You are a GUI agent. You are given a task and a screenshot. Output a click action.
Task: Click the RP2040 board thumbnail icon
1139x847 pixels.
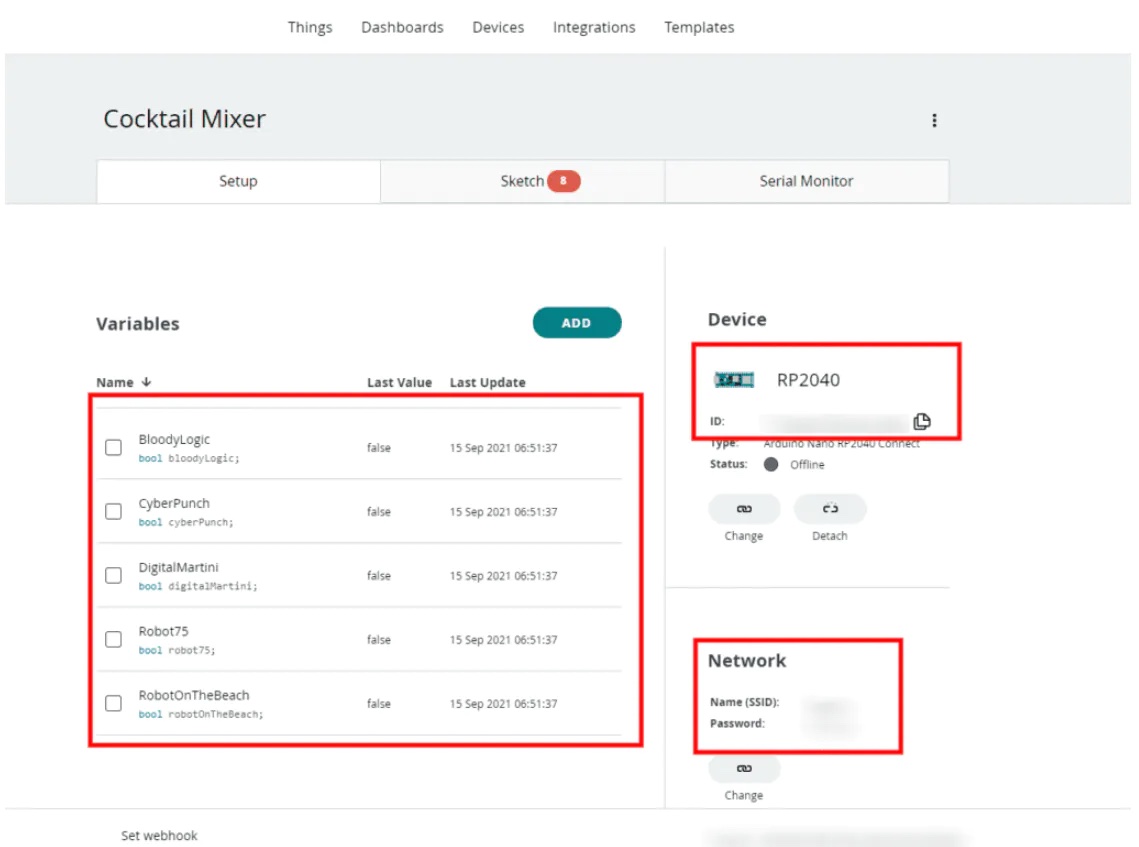(x=734, y=380)
